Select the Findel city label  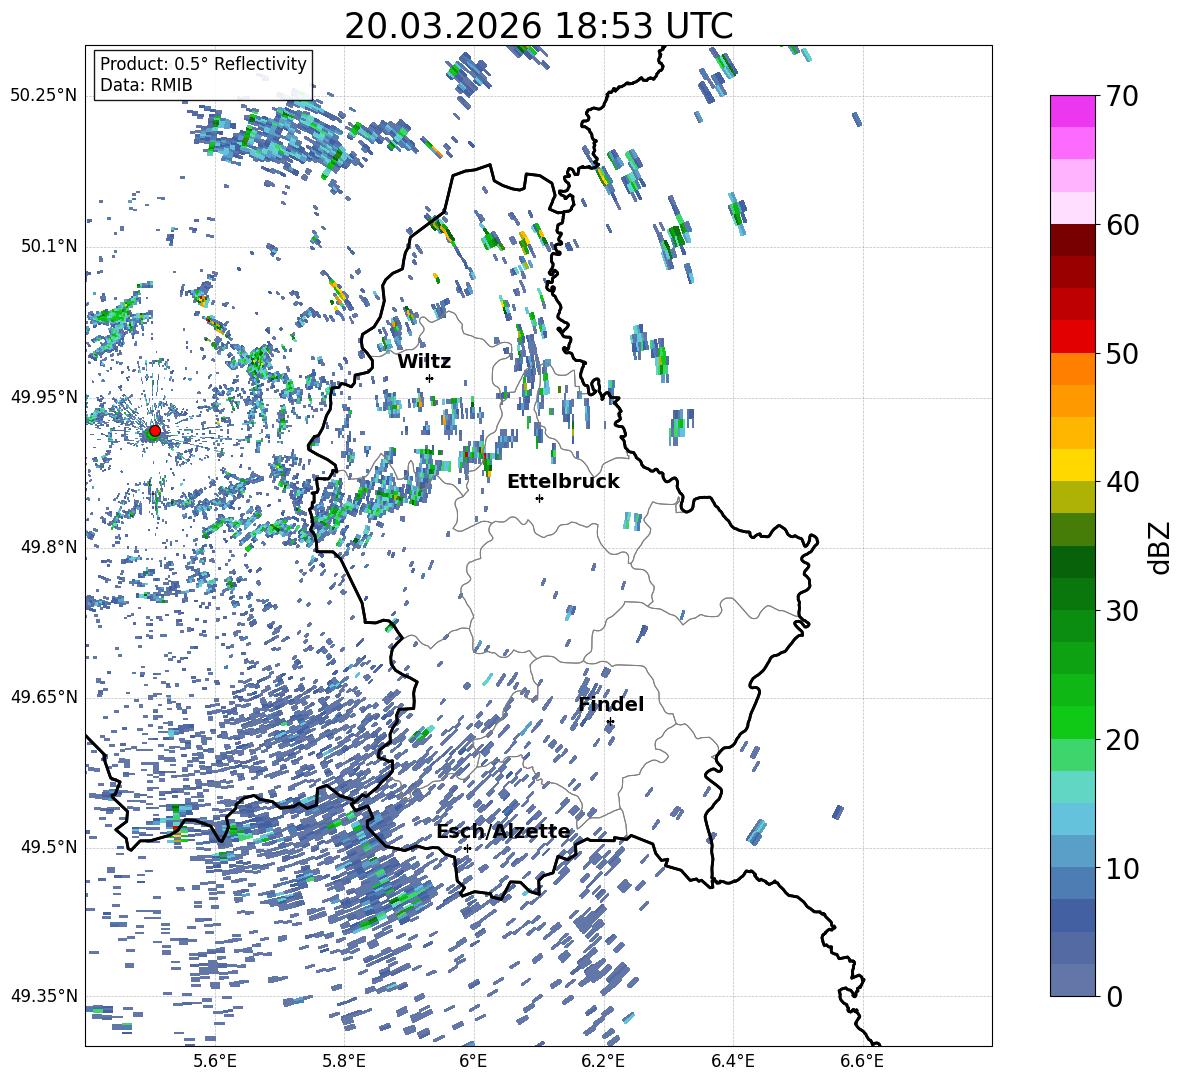(611, 704)
